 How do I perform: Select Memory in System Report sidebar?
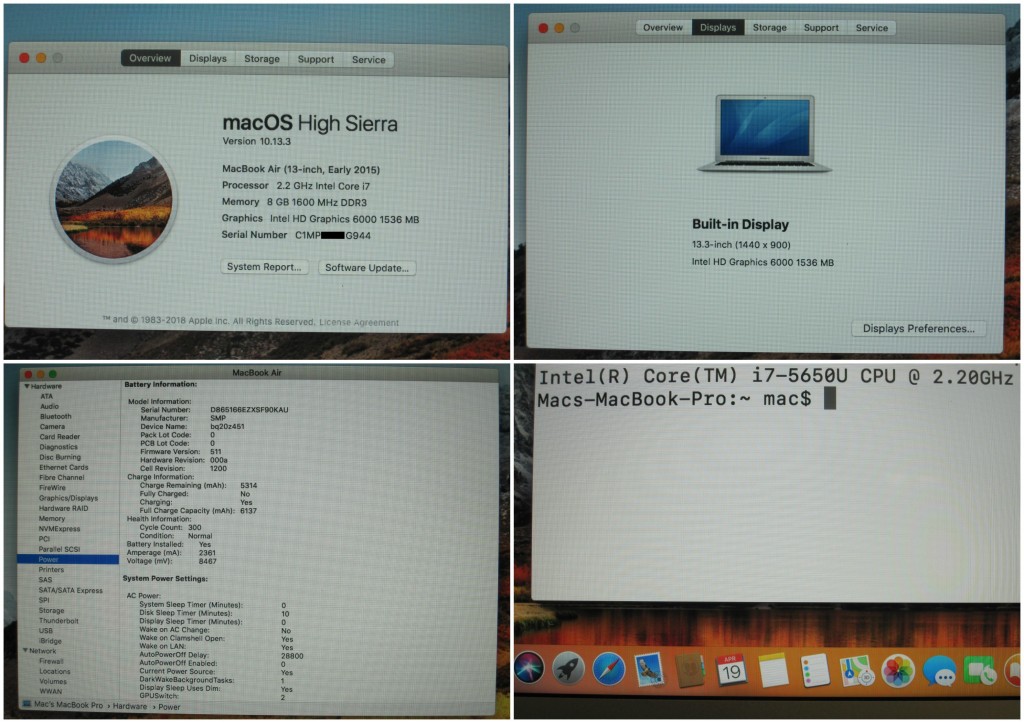[x=52, y=518]
